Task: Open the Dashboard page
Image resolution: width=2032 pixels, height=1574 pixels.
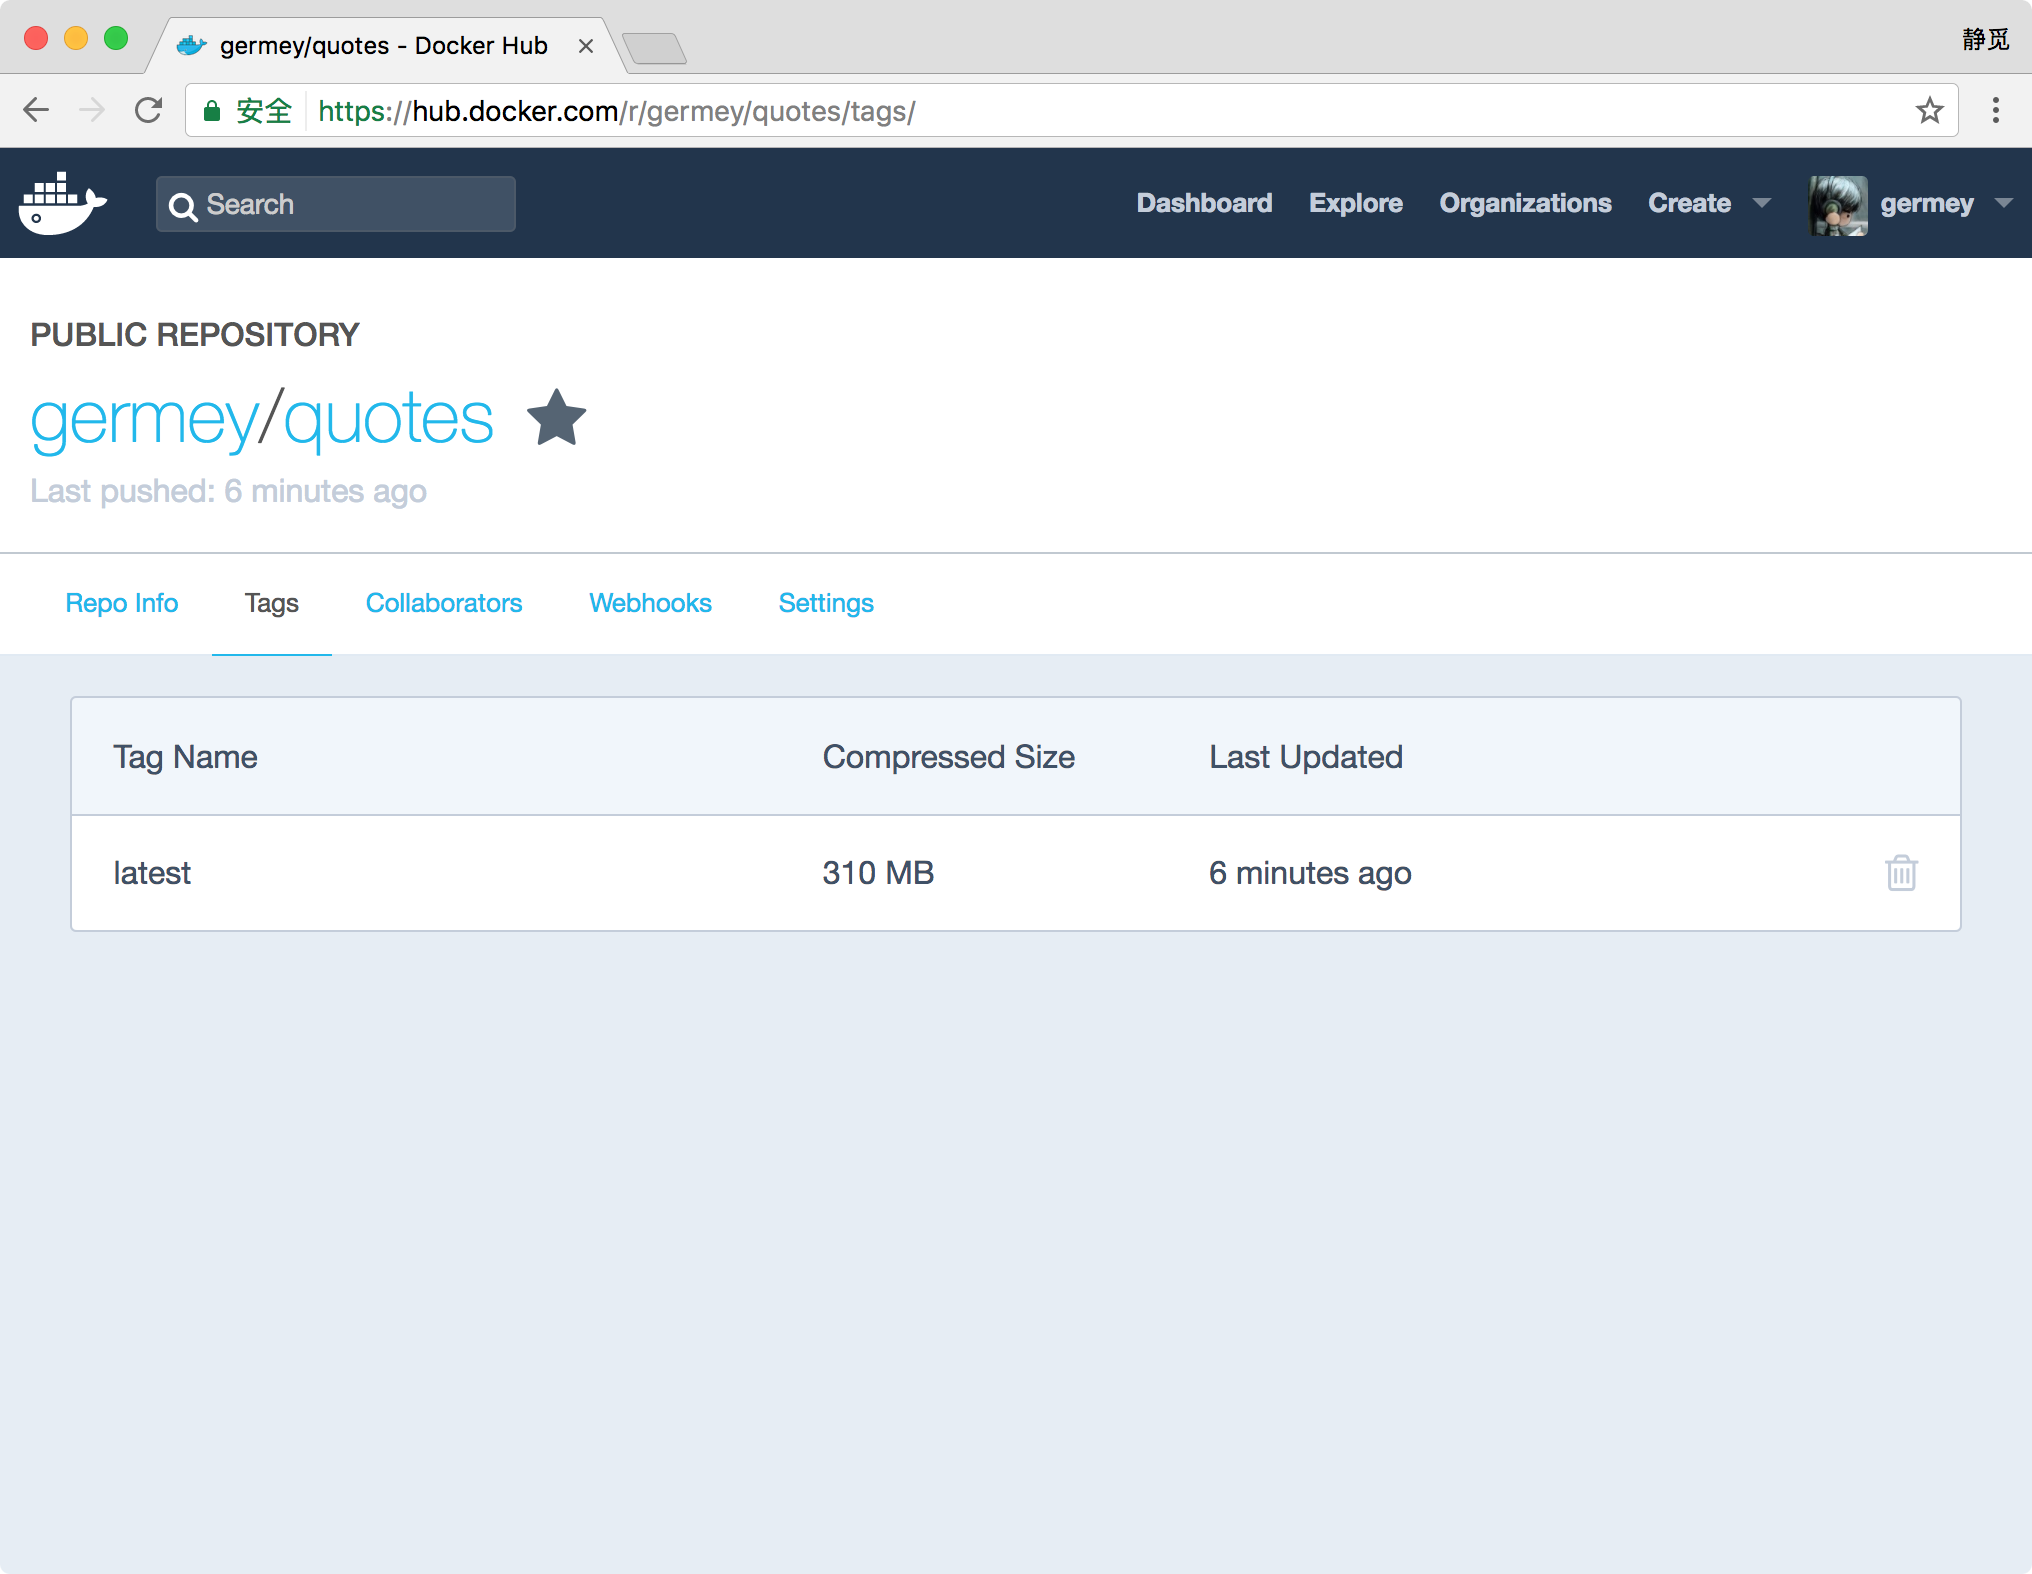Action: click(1204, 203)
